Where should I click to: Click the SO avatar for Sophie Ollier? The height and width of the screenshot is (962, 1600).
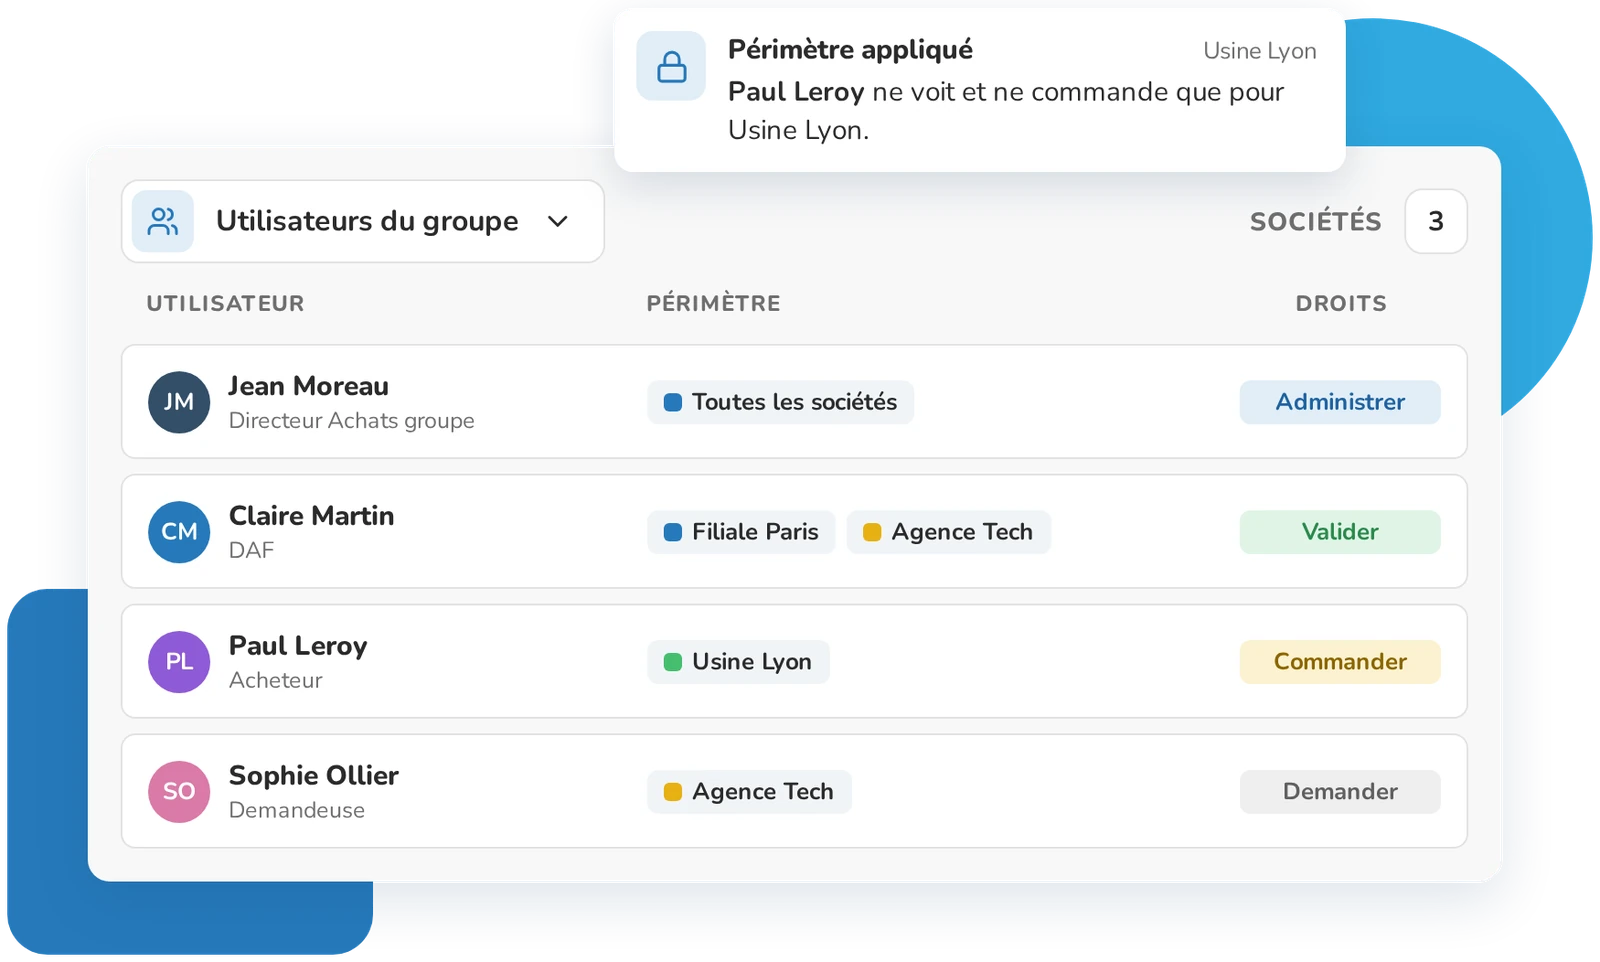point(179,792)
